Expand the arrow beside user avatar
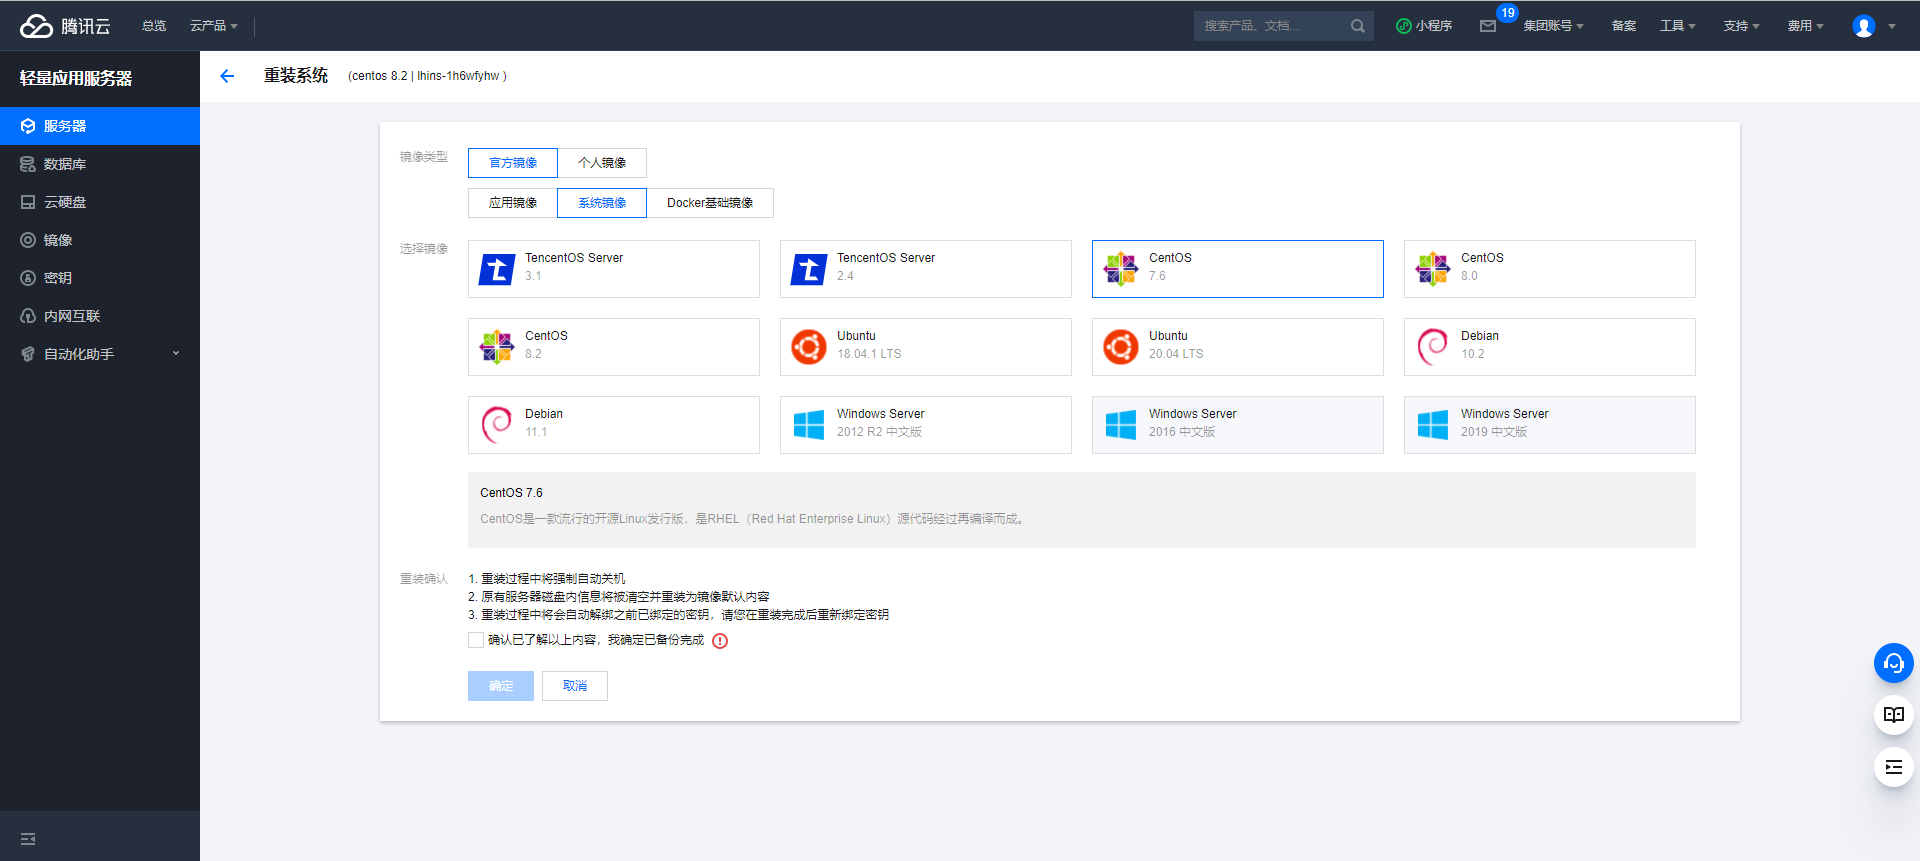Screen dimensions: 1920x861 pos(1892,27)
